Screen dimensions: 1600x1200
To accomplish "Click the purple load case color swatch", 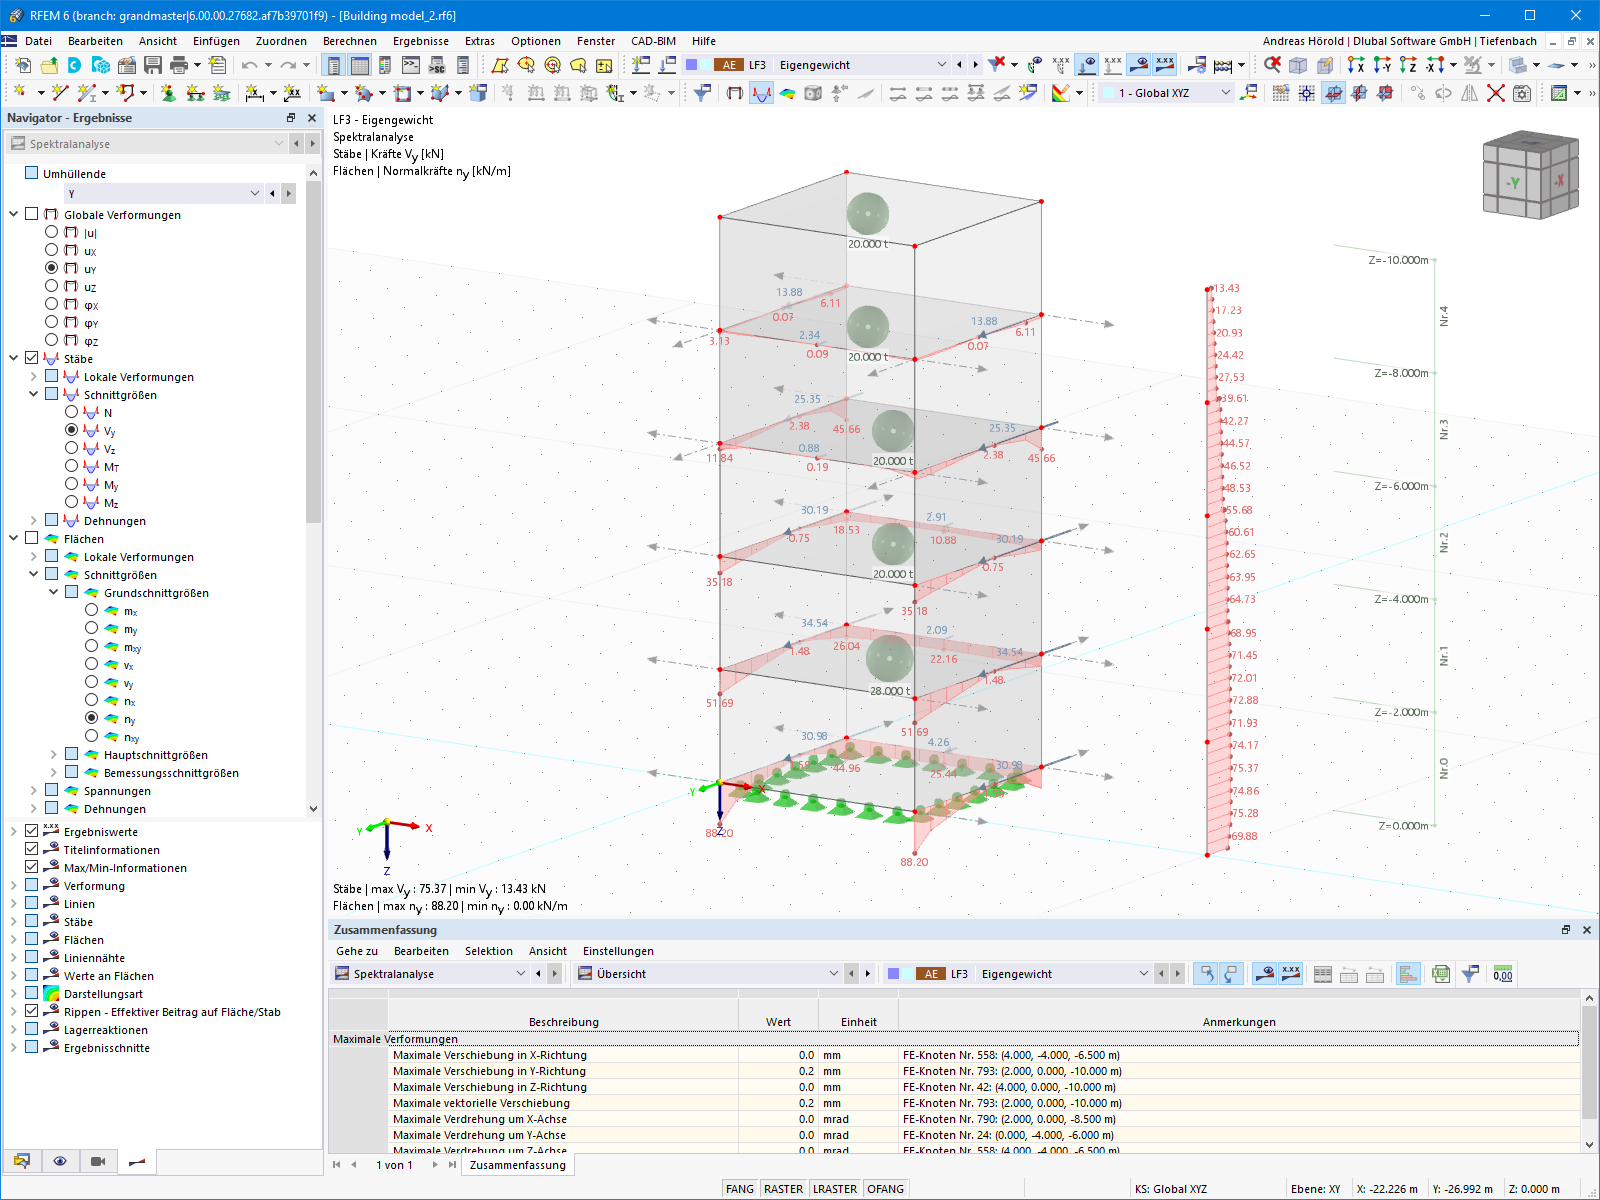I will [x=691, y=65].
